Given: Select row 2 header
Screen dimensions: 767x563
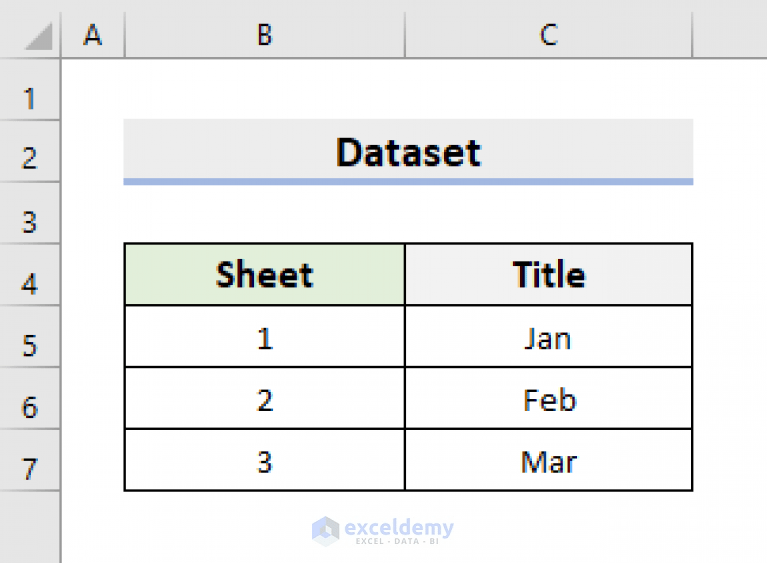Looking at the screenshot, I should [x=29, y=158].
